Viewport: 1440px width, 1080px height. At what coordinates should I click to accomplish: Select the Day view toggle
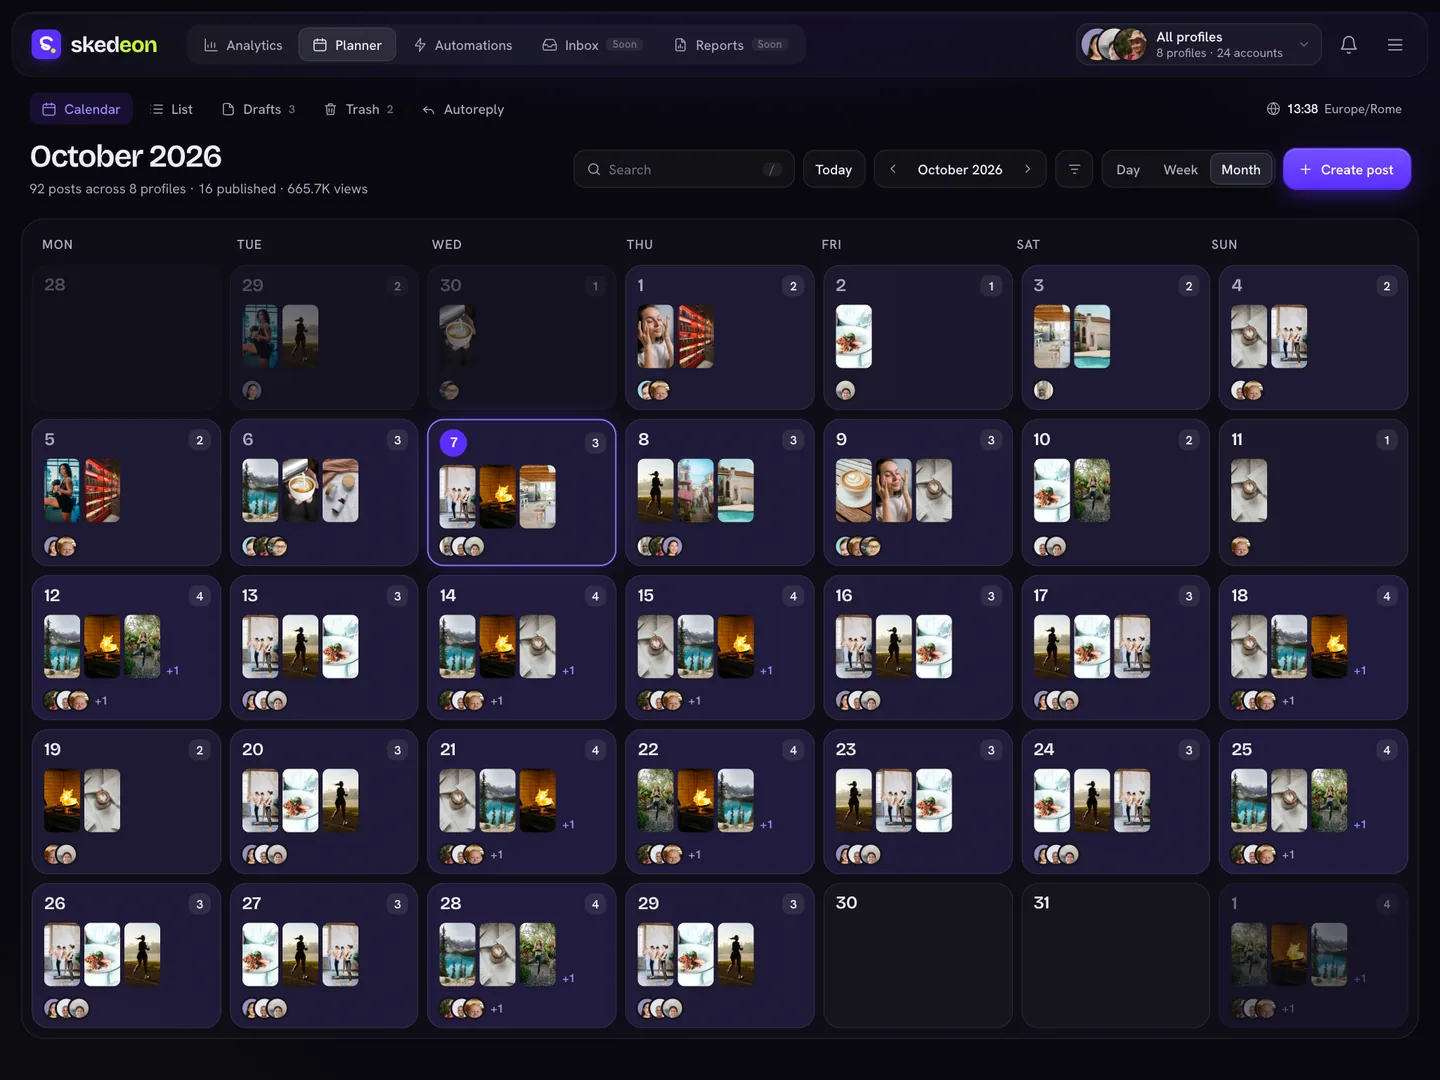(1128, 170)
